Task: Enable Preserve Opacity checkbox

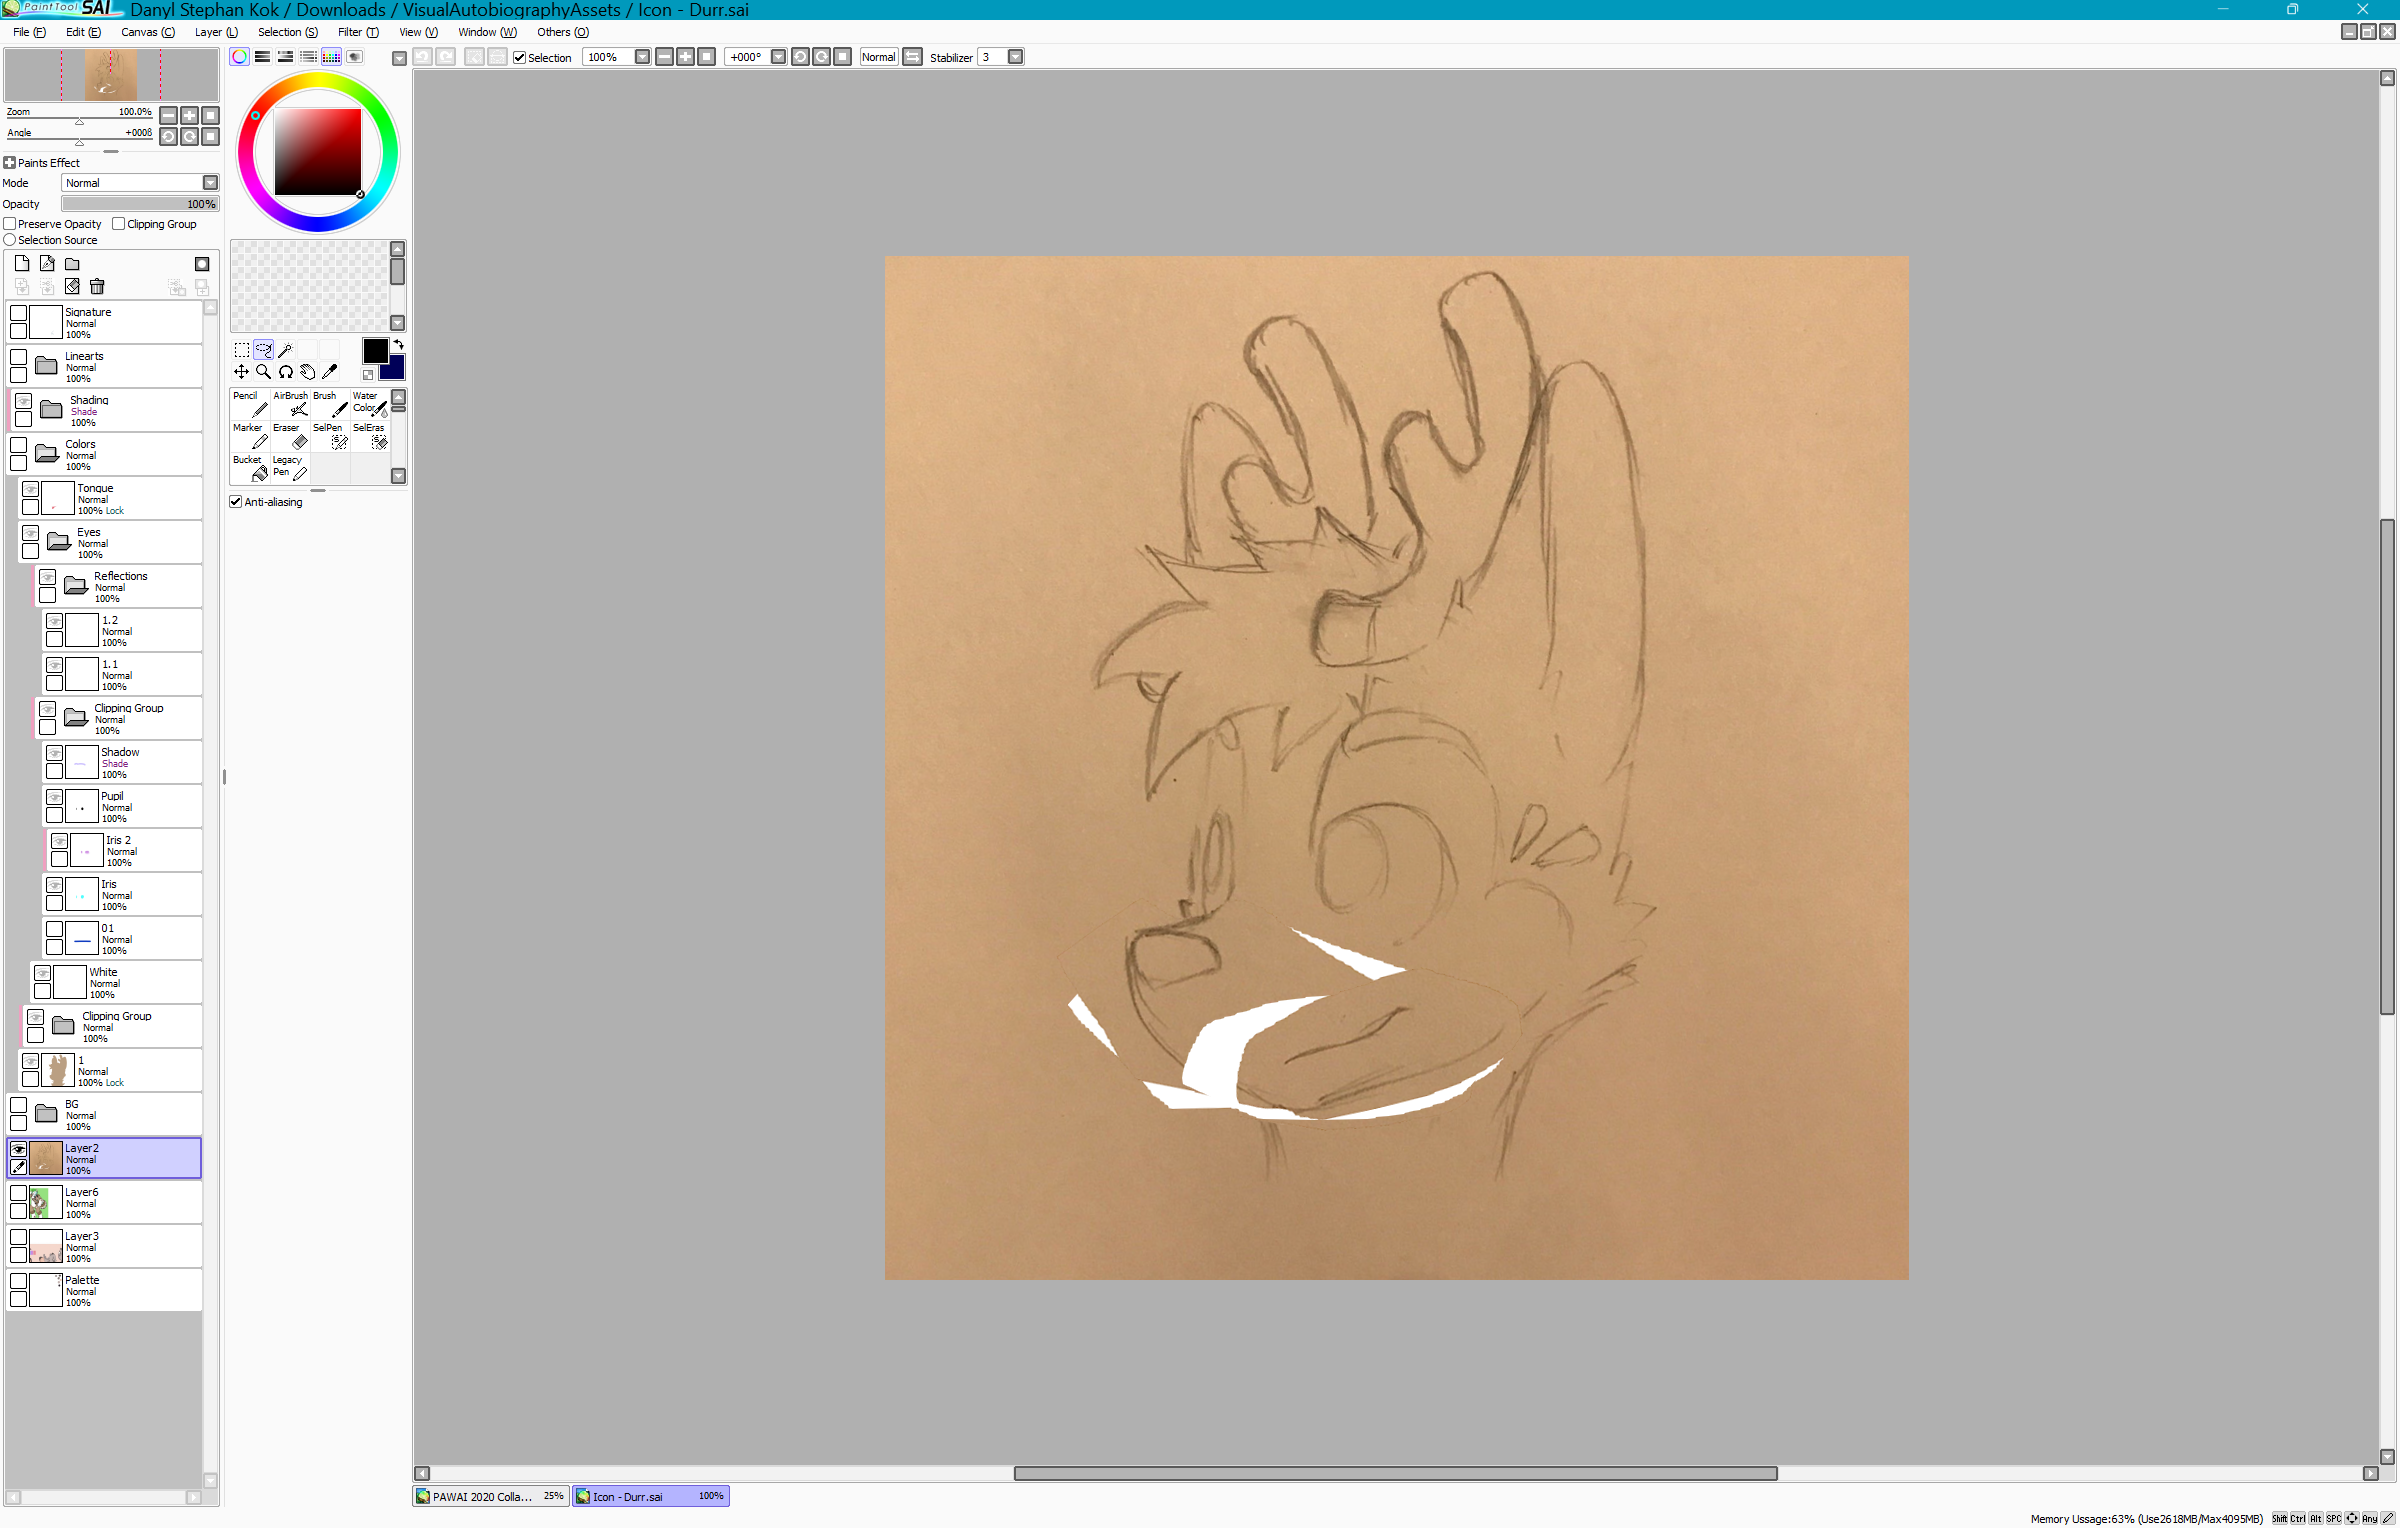Action: tap(10, 224)
